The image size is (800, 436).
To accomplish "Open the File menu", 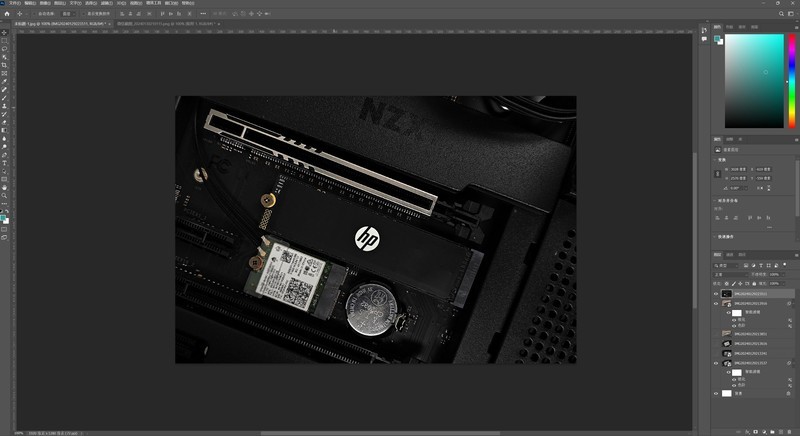I will (14, 3).
